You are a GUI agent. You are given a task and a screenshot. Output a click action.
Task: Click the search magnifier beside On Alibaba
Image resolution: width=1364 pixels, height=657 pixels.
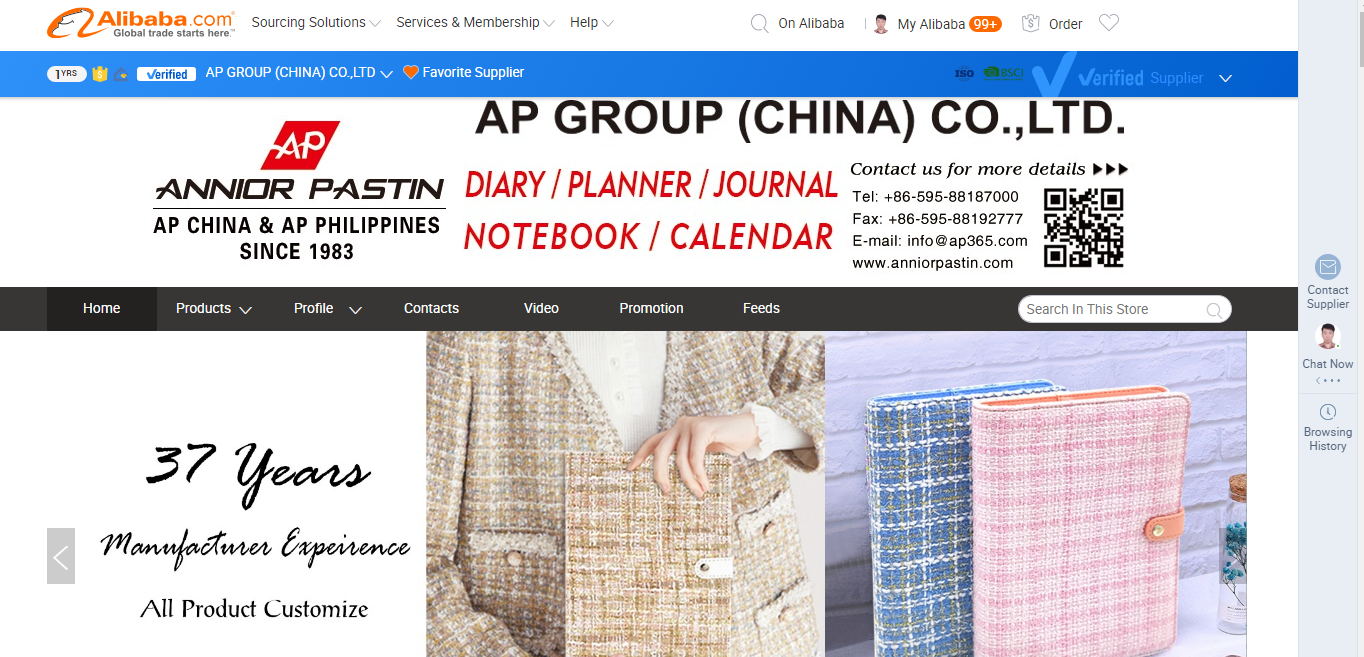click(760, 23)
